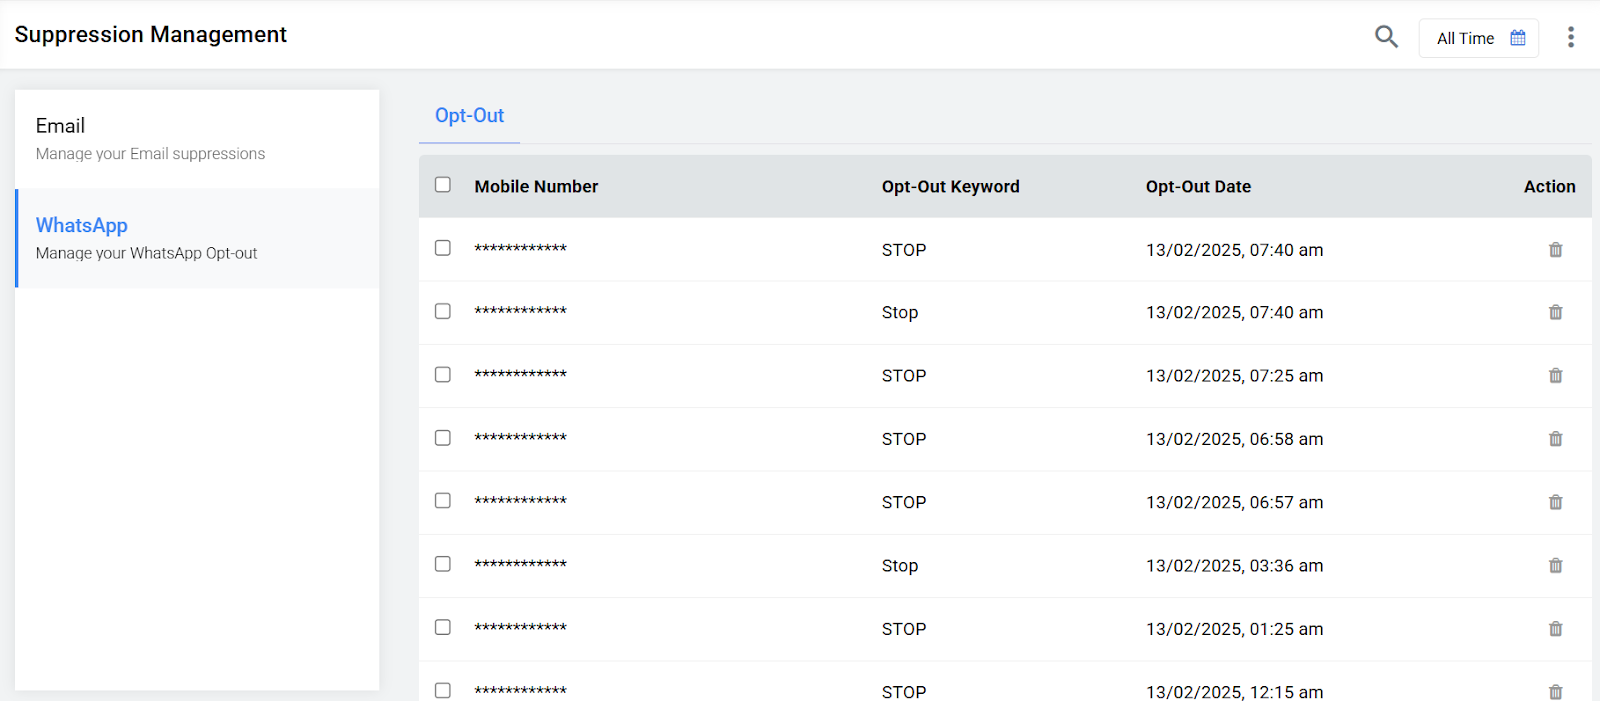Click the date 13/02/2025, 06:58 am
Image resolution: width=1600 pixels, height=701 pixels.
click(x=1234, y=439)
